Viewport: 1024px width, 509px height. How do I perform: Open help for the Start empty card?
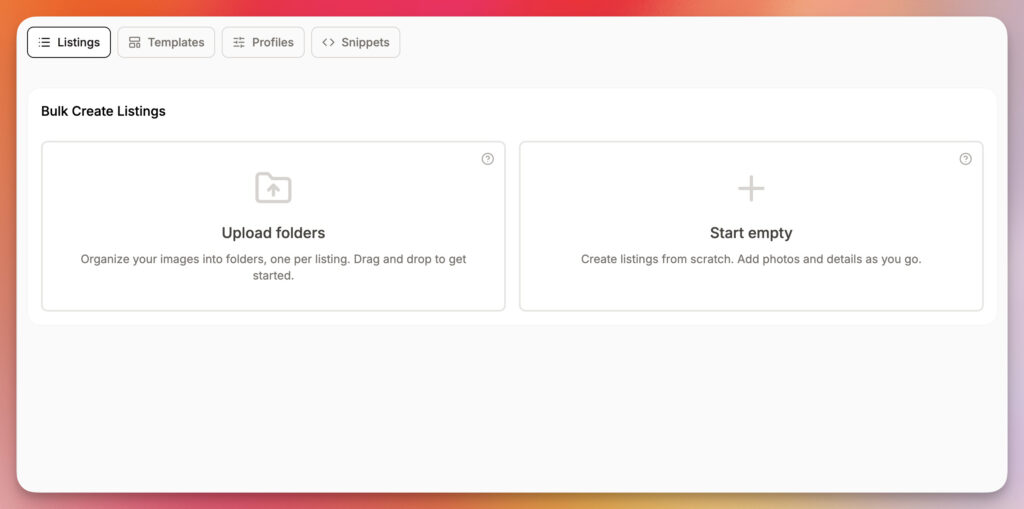tap(966, 159)
